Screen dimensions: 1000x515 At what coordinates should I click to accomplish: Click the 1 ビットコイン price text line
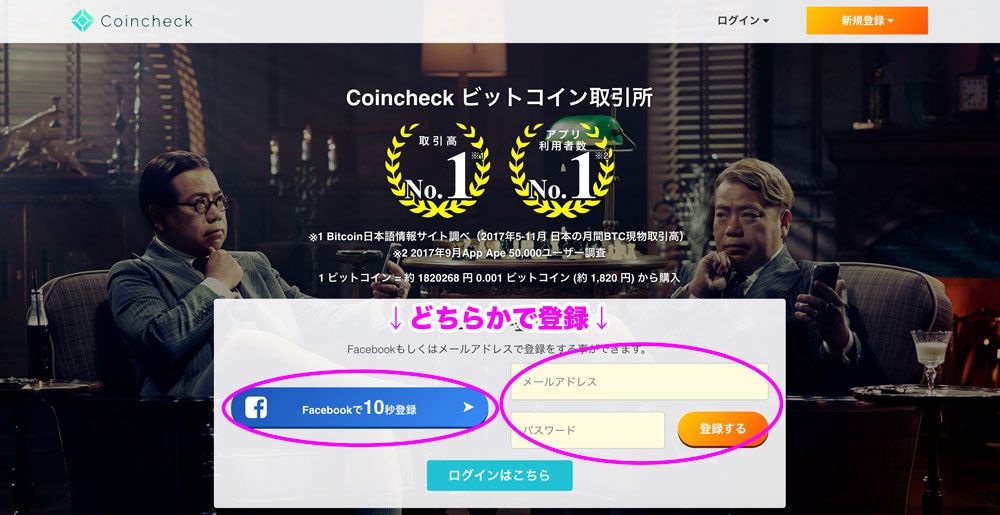point(499,278)
